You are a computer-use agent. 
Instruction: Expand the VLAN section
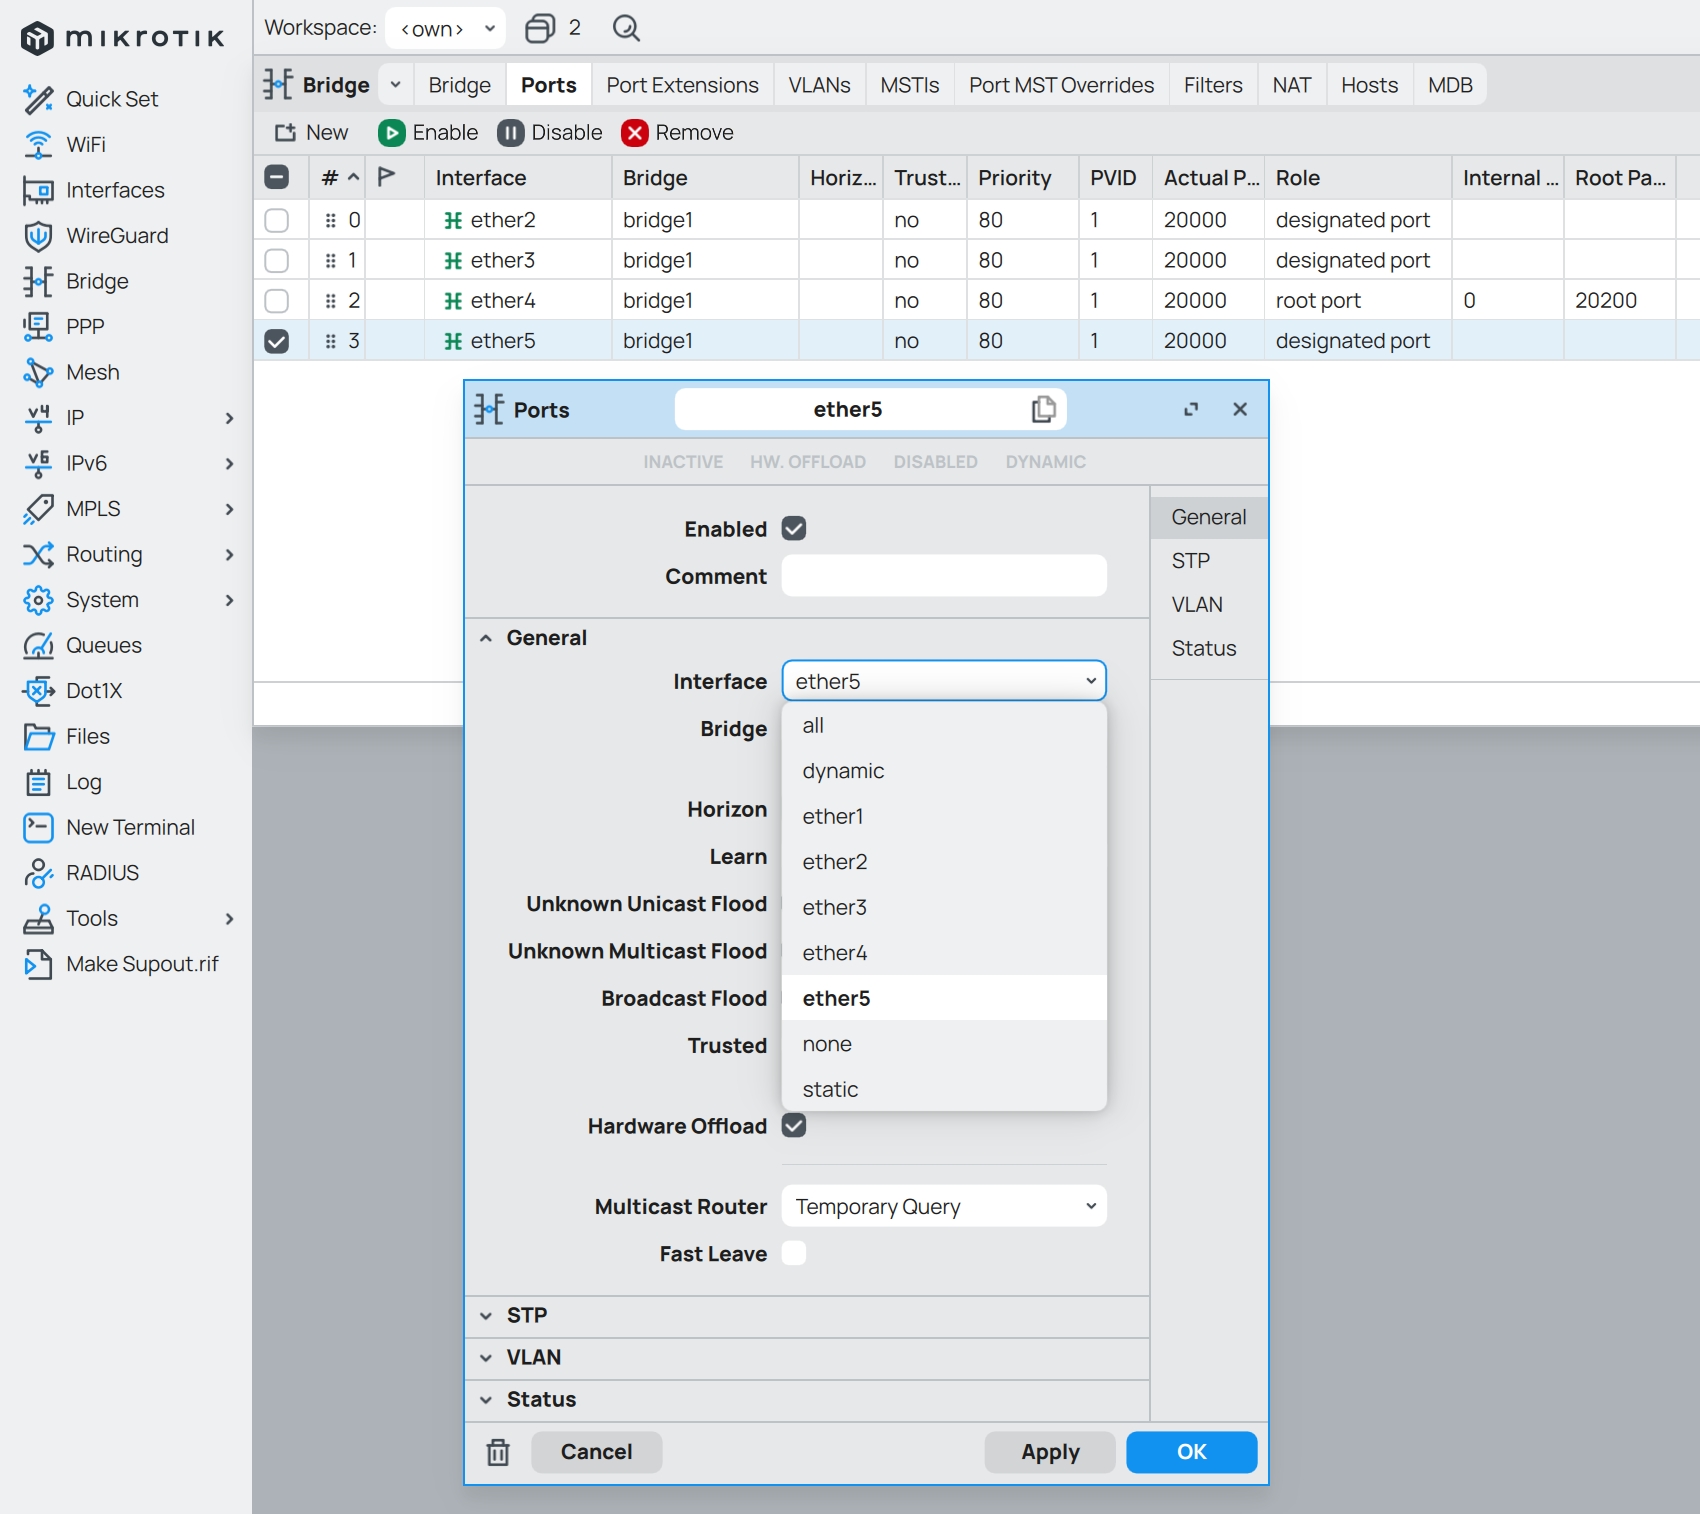(x=807, y=1357)
